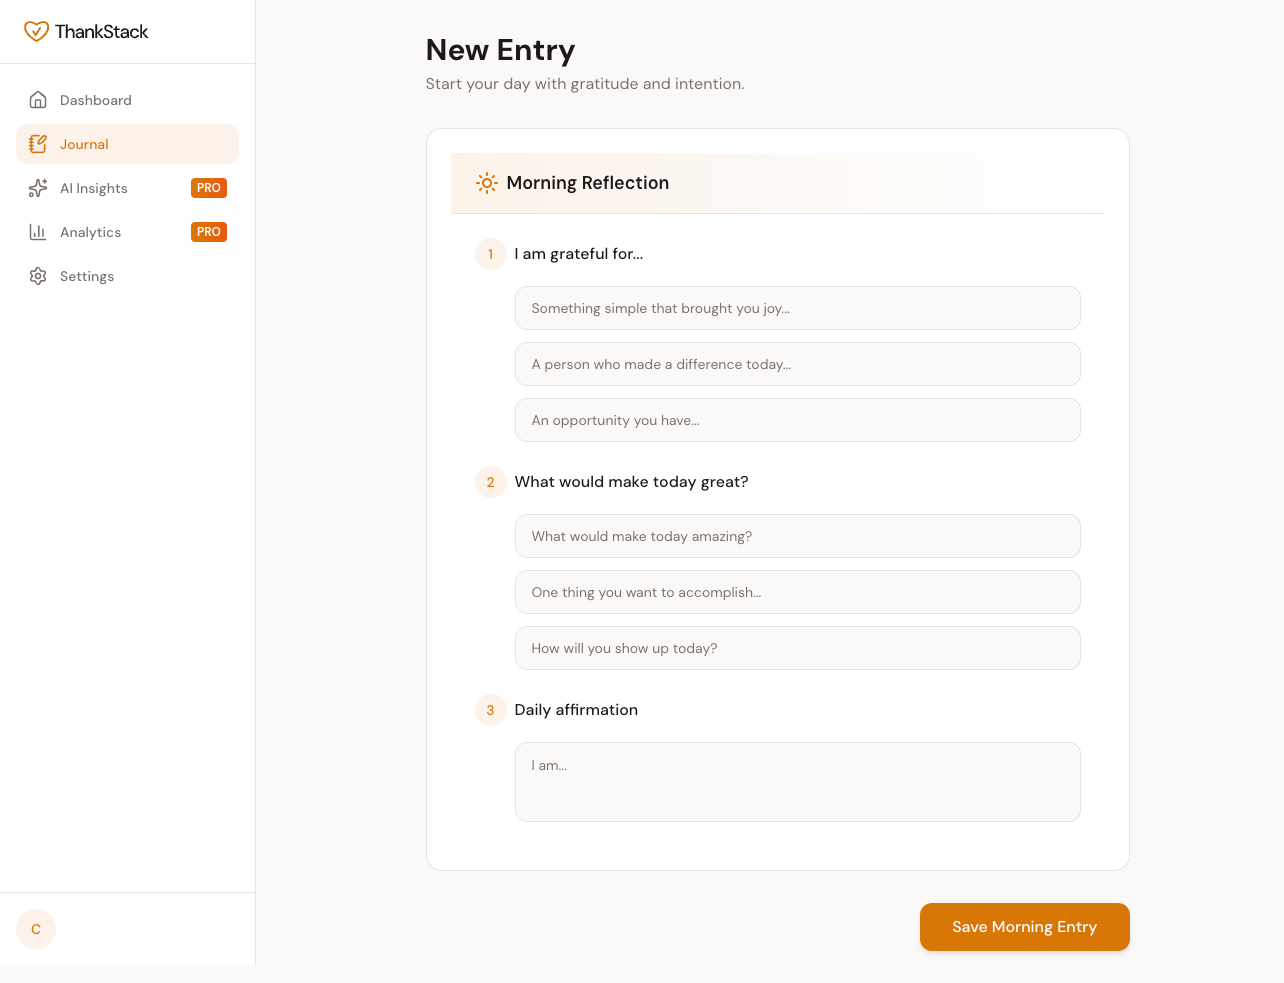
Task: Open the Dashboard navigation item
Action: pos(95,99)
